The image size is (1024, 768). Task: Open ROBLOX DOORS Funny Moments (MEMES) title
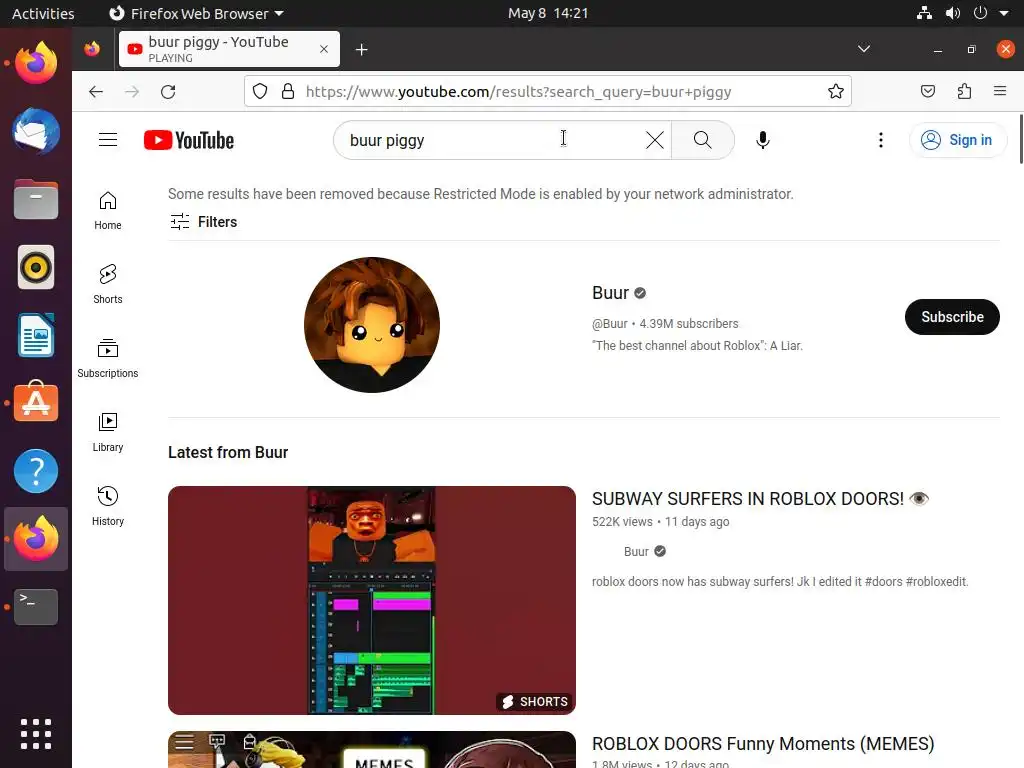pyautogui.click(x=763, y=744)
